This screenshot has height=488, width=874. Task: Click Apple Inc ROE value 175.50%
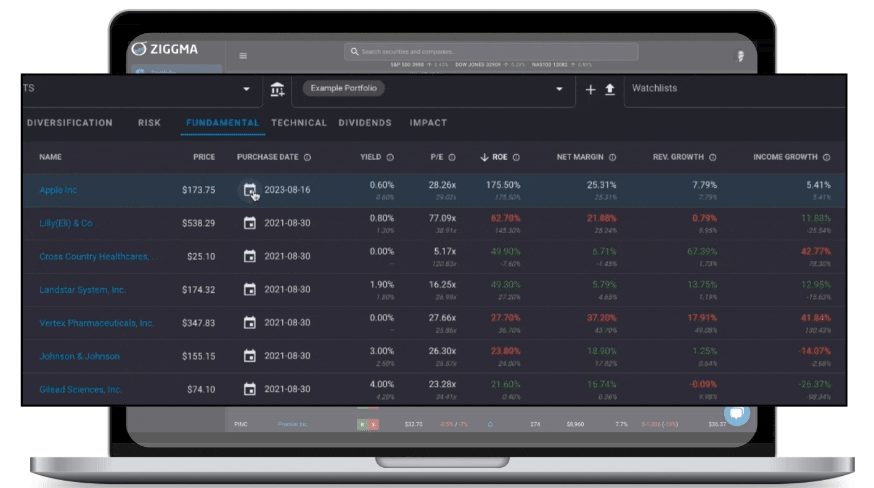[x=503, y=185]
